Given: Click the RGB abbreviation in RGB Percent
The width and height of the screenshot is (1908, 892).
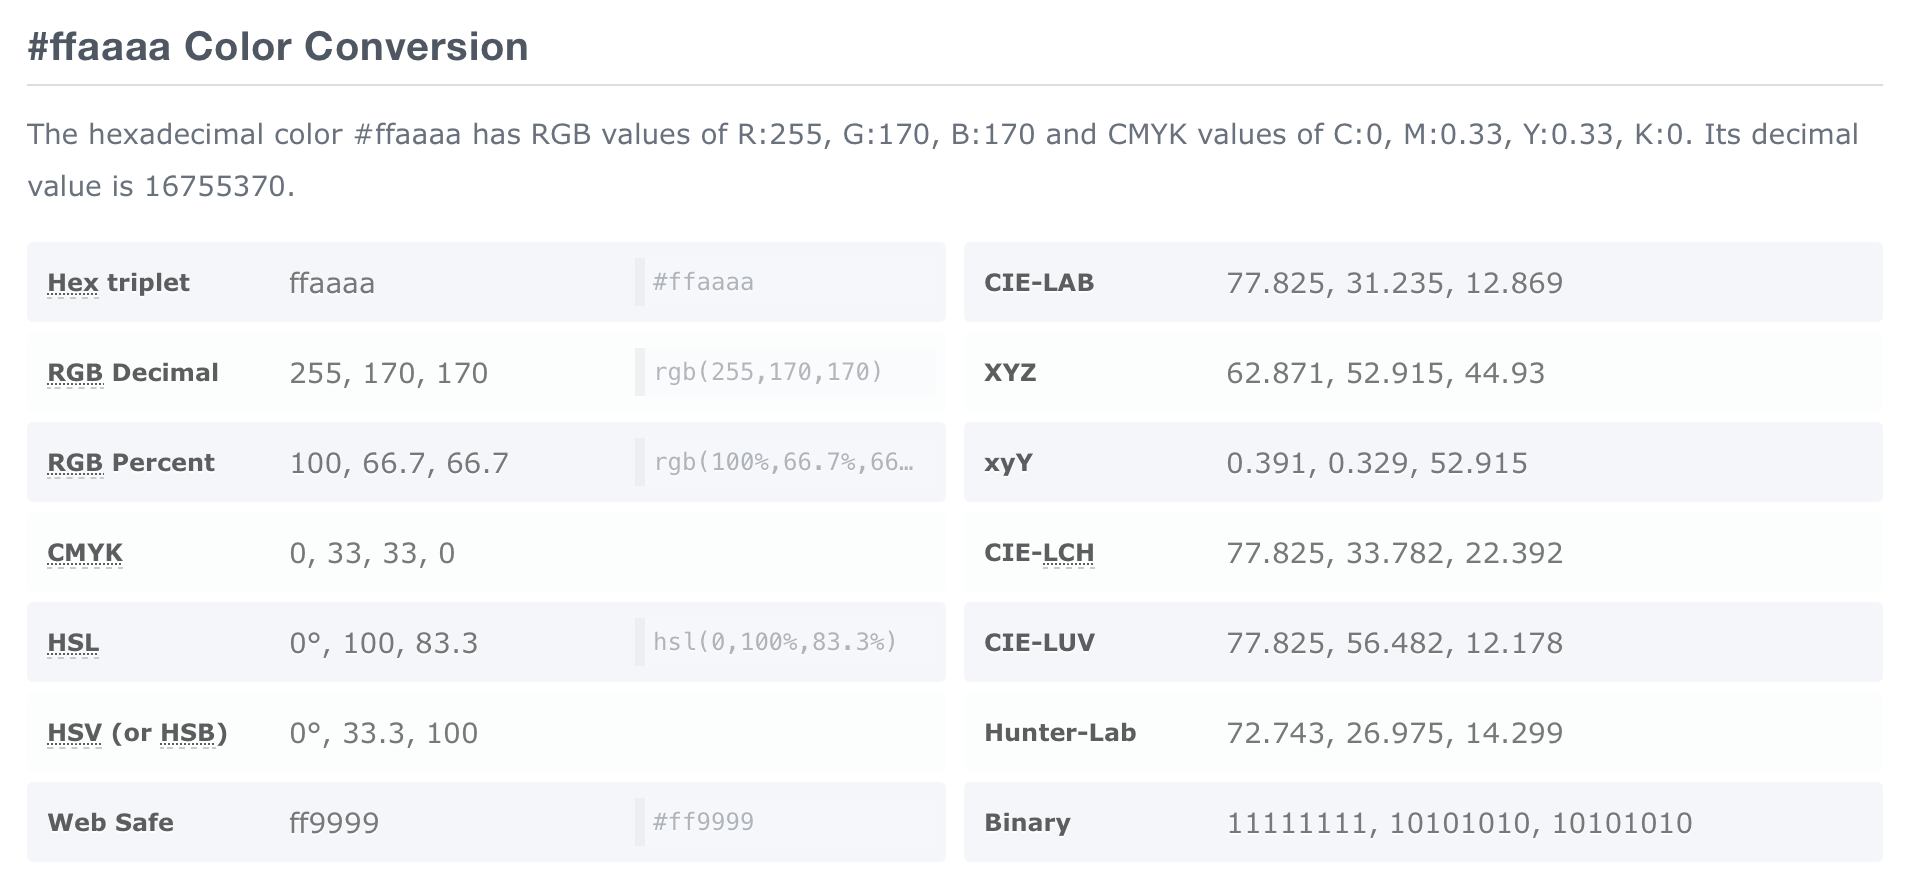Looking at the screenshot, I should 75,463.
